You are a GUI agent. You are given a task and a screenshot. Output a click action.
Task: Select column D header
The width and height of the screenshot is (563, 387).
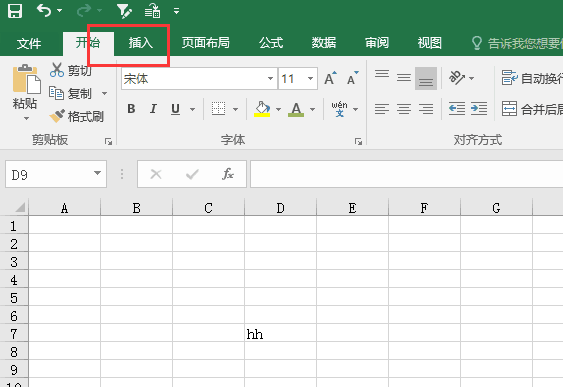point(280,208)
